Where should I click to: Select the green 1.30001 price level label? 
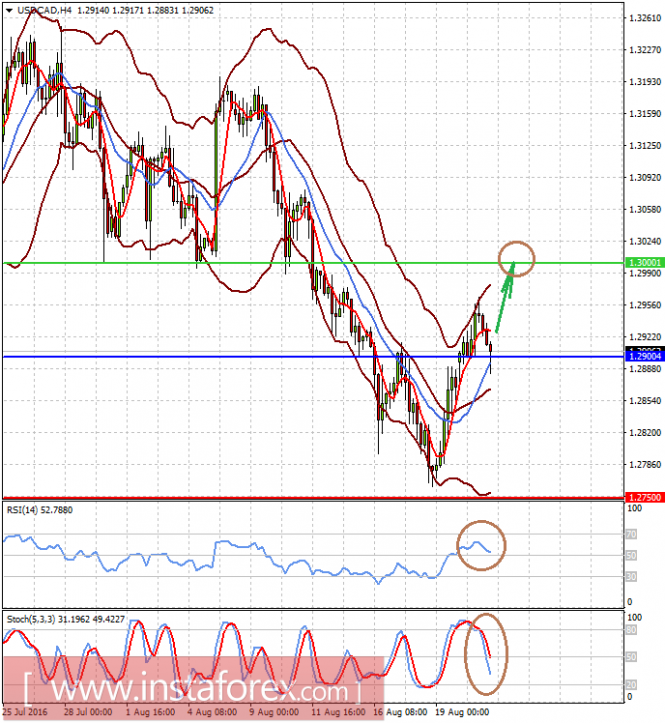pos(645,262)
